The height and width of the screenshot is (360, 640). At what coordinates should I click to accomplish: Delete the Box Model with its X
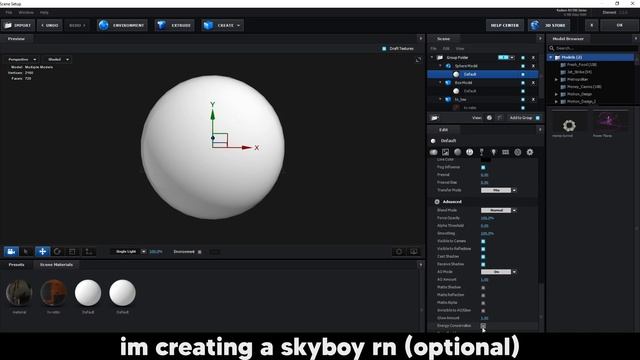click(x=533, y=83)
